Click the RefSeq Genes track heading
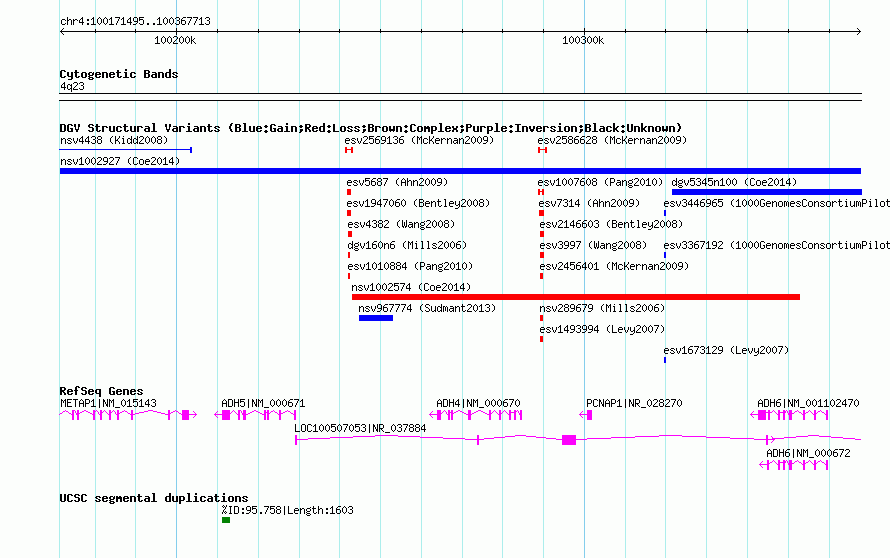 tap(101, 391)
